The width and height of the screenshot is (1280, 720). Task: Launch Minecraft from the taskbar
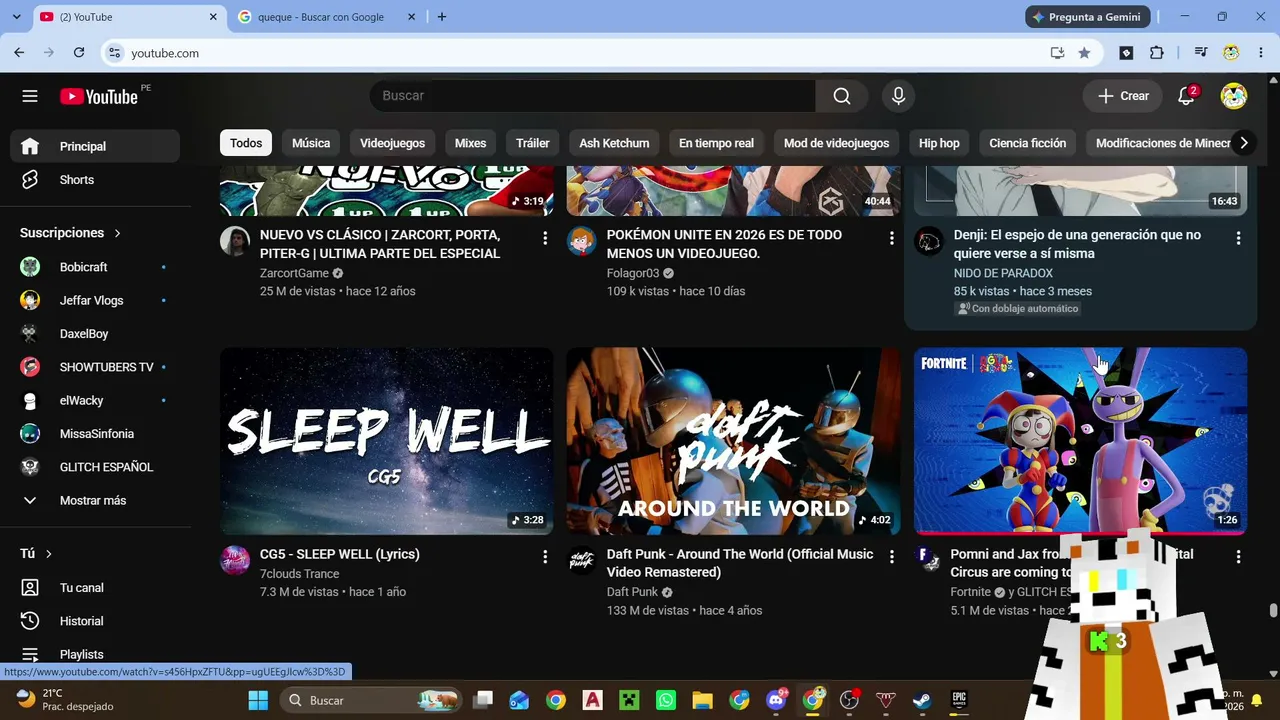629,700
